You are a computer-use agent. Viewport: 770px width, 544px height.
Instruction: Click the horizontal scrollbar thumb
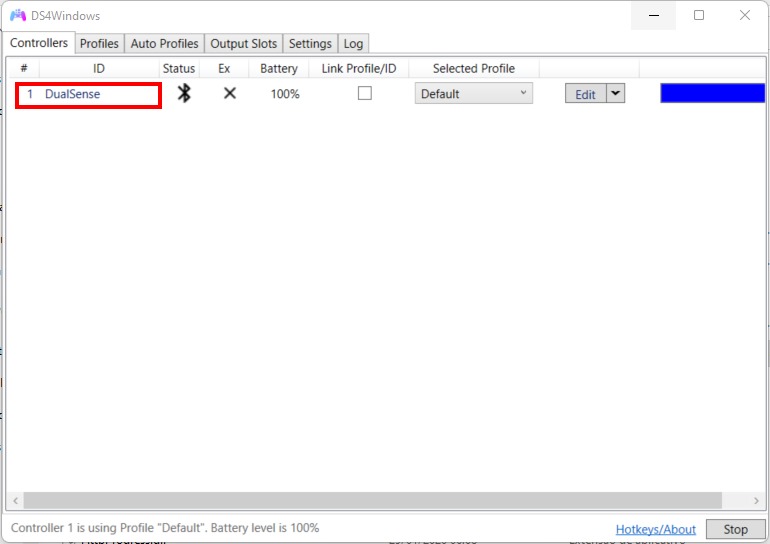coord(373,500)
